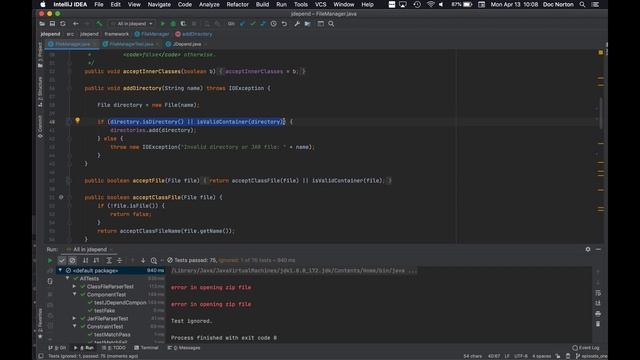Click the editor vertical scrollbar
Image resolution: width=640 pixels, height=360 pixels.
click(x=601, y=114)
